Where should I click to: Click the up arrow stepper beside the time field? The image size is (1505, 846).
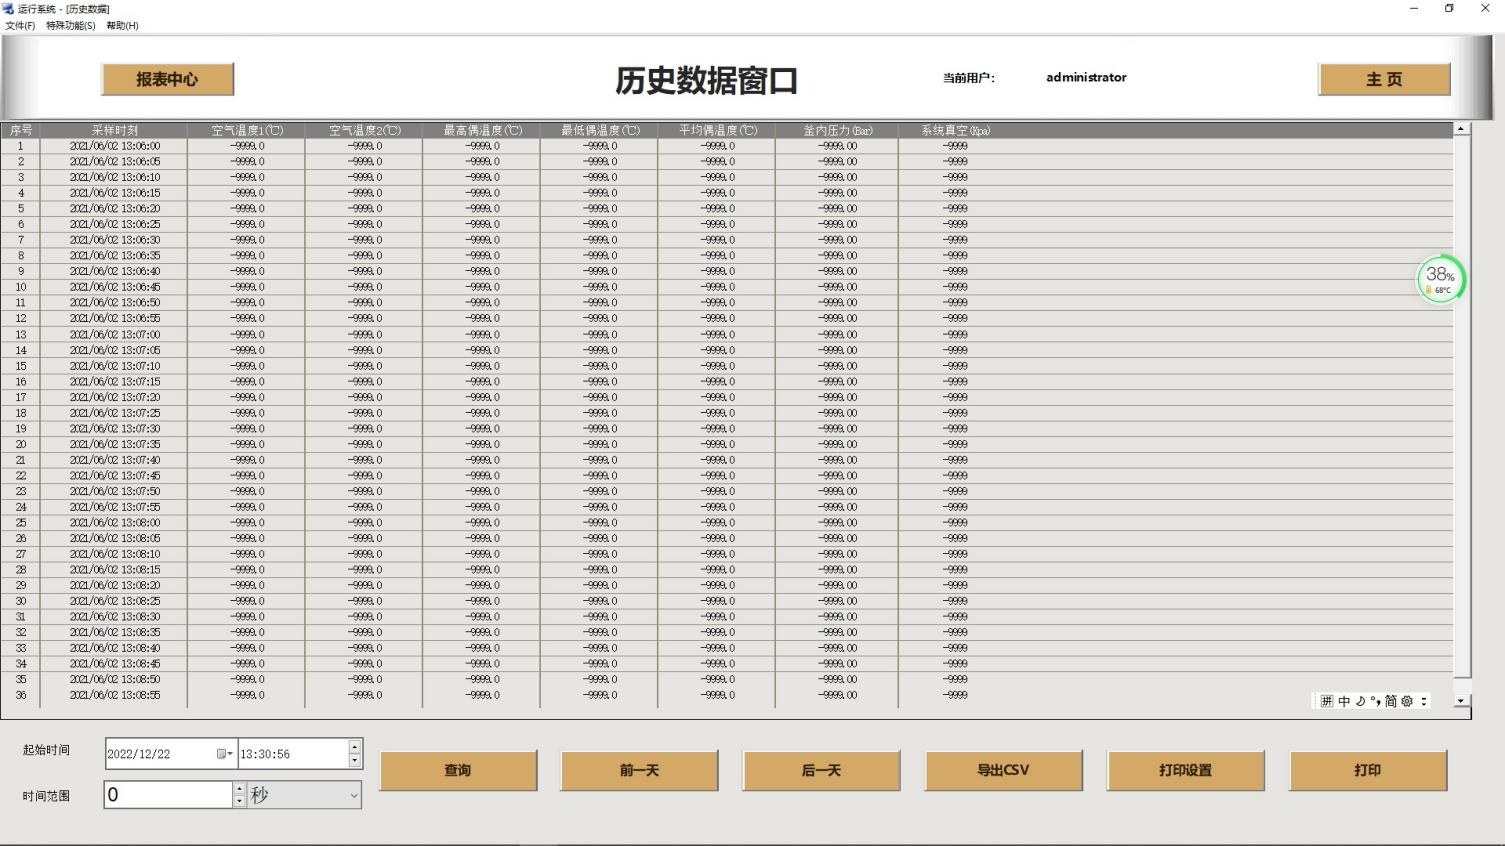354,747
